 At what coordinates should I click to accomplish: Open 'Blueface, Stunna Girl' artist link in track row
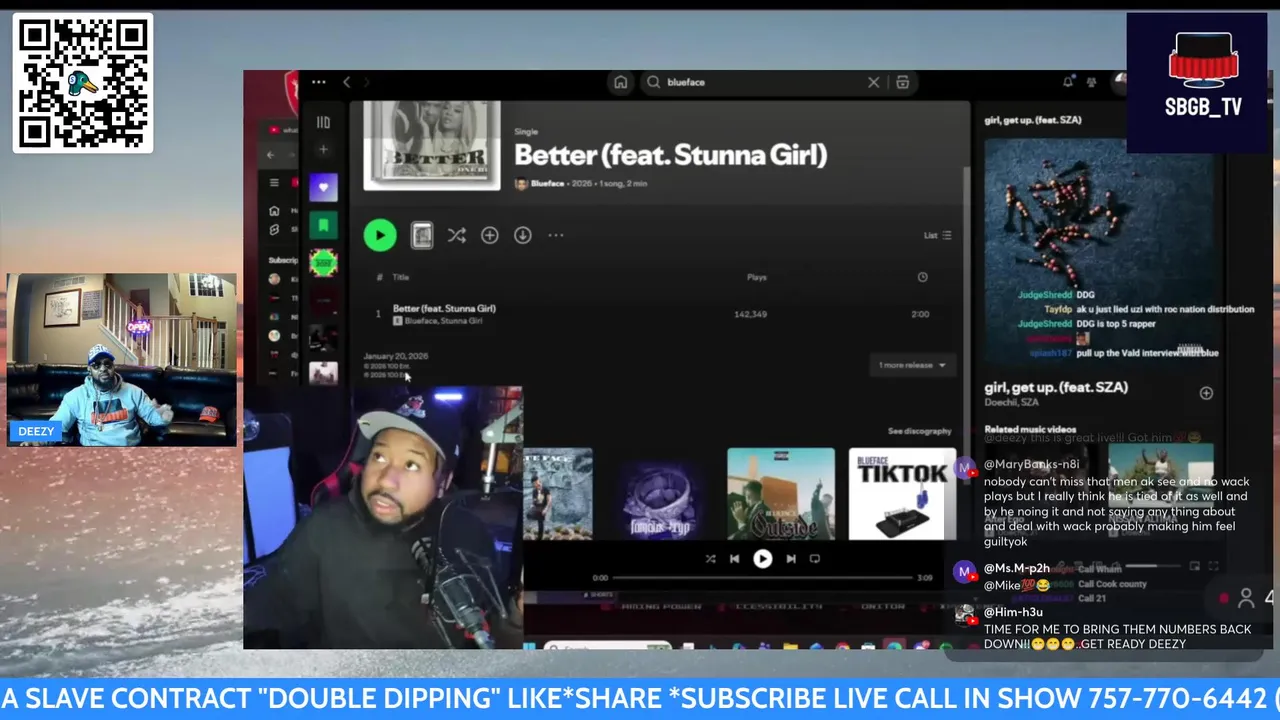(x=443, y=321)
